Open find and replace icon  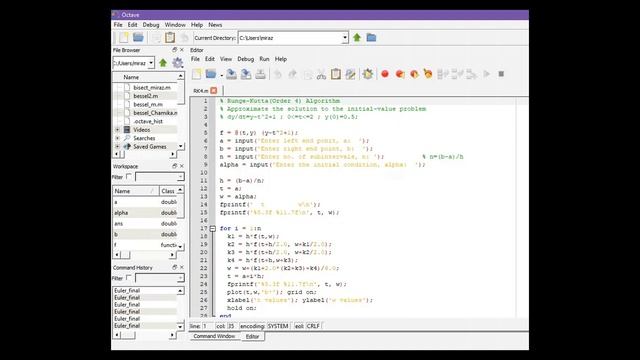coord(350,74)
